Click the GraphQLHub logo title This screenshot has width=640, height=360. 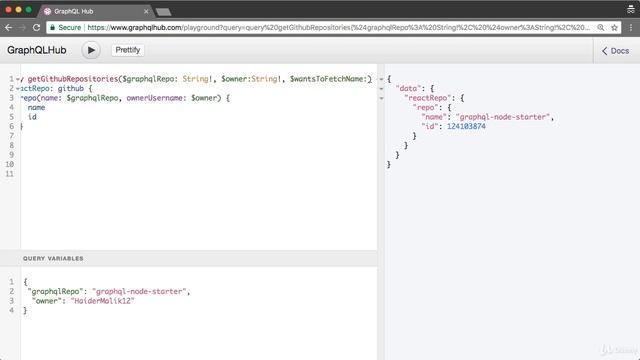(x=37, y=50)
